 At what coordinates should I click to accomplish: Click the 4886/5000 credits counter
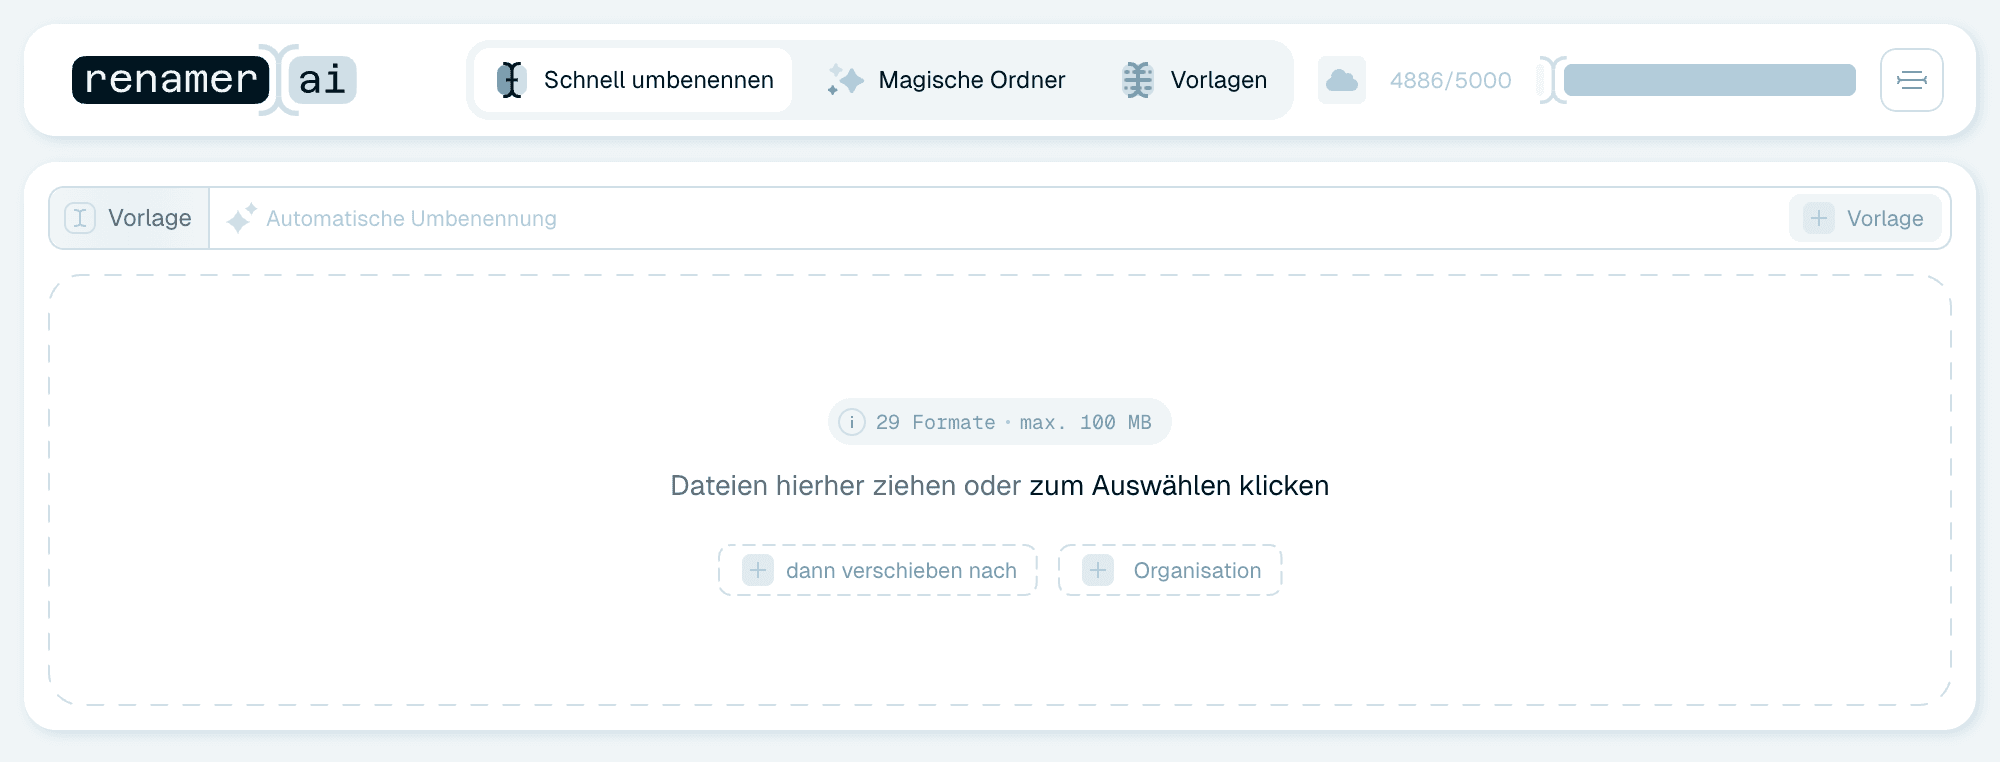point(1450,80)
